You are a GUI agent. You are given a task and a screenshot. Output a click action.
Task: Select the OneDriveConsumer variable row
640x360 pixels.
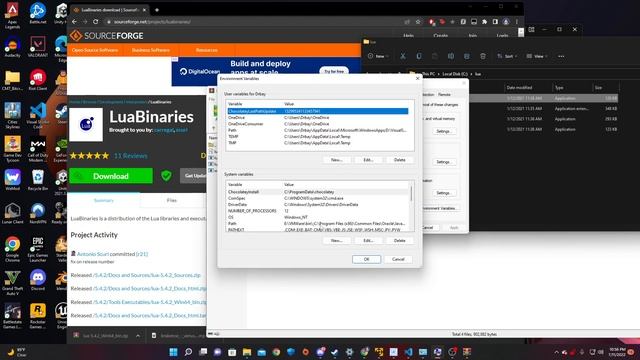(x=318, y=124)
